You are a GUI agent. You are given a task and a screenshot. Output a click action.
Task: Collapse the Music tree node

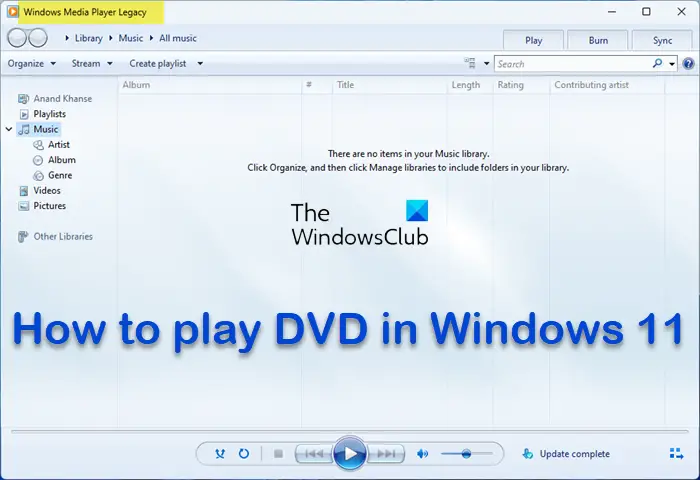point(9,129)
